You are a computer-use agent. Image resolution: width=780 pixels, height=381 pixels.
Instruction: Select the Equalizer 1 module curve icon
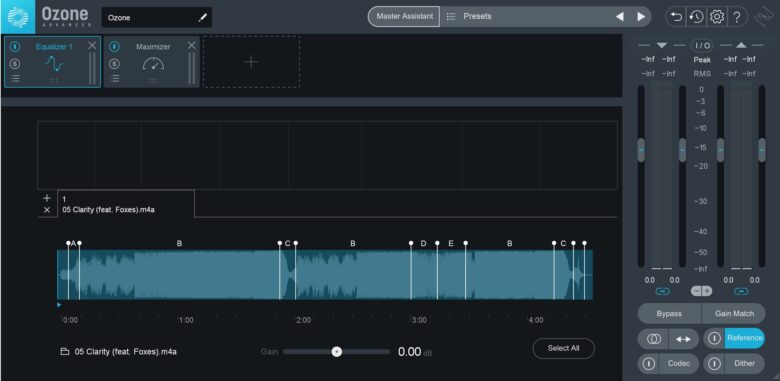pyautogui.click(x=54, y=64)
